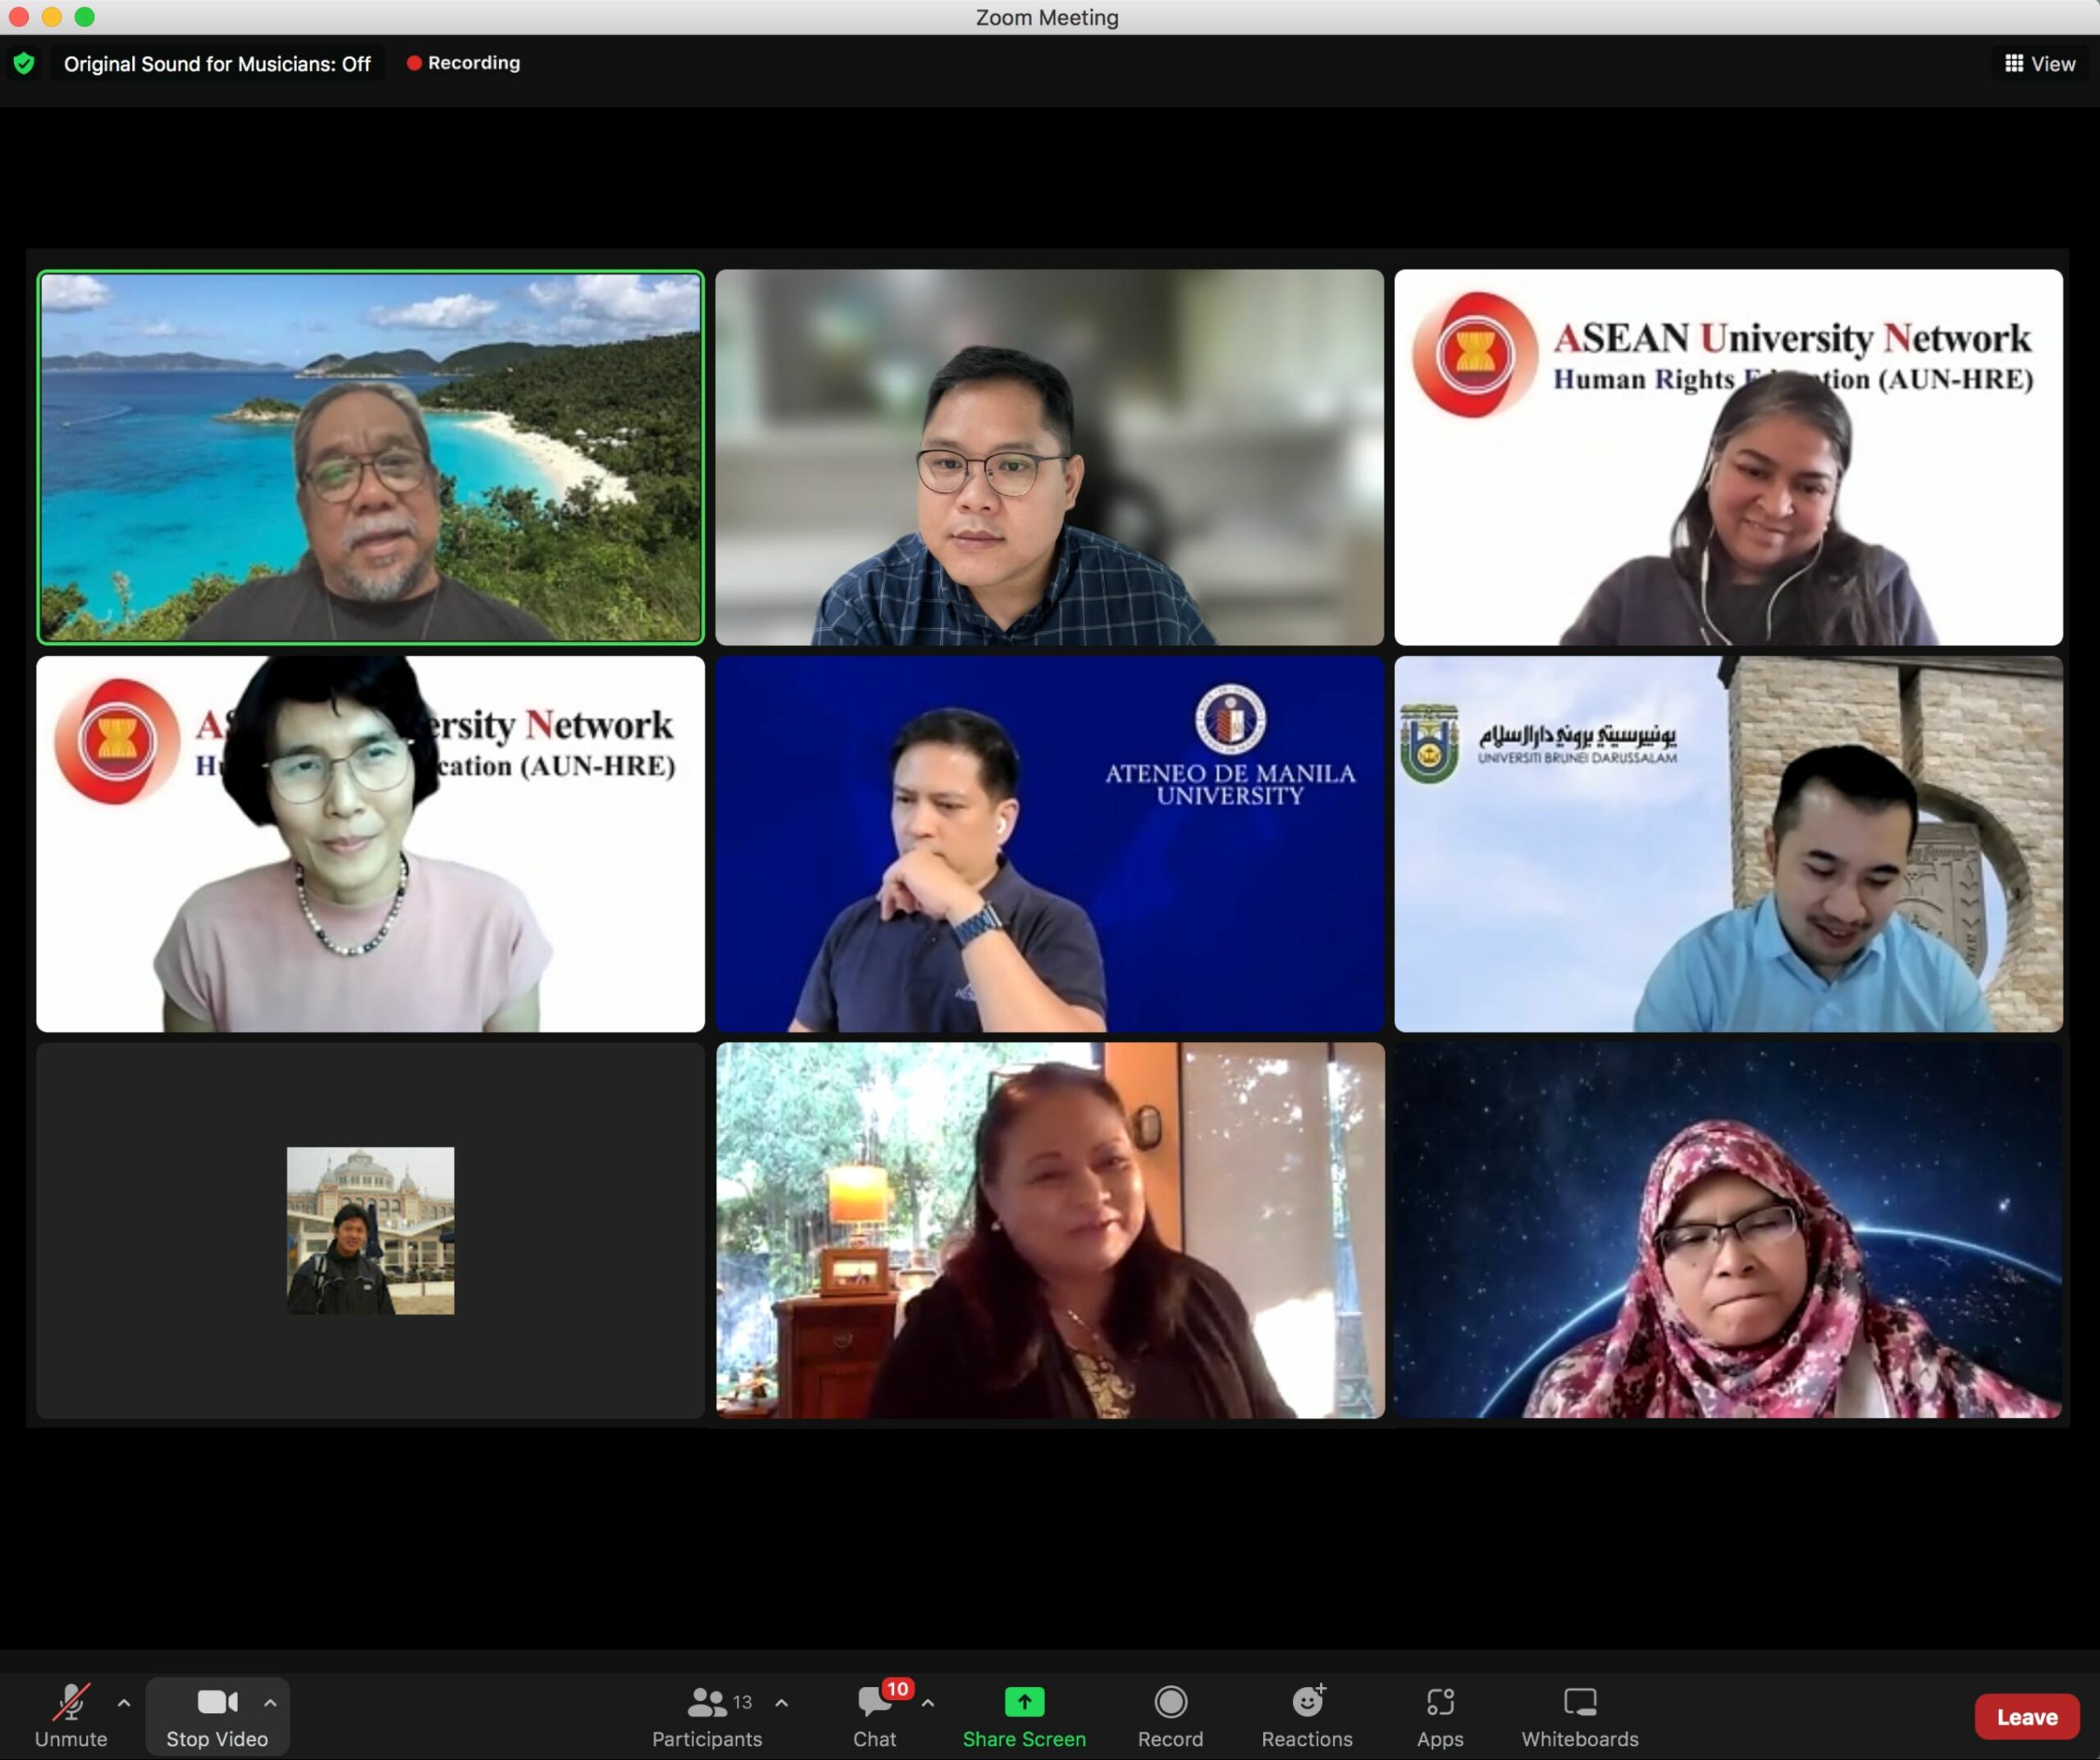Expand audio options arrow beside Unmute
This screenshot has width=2100, height=1760.
pyautogui.click(x=124, y=1702)
